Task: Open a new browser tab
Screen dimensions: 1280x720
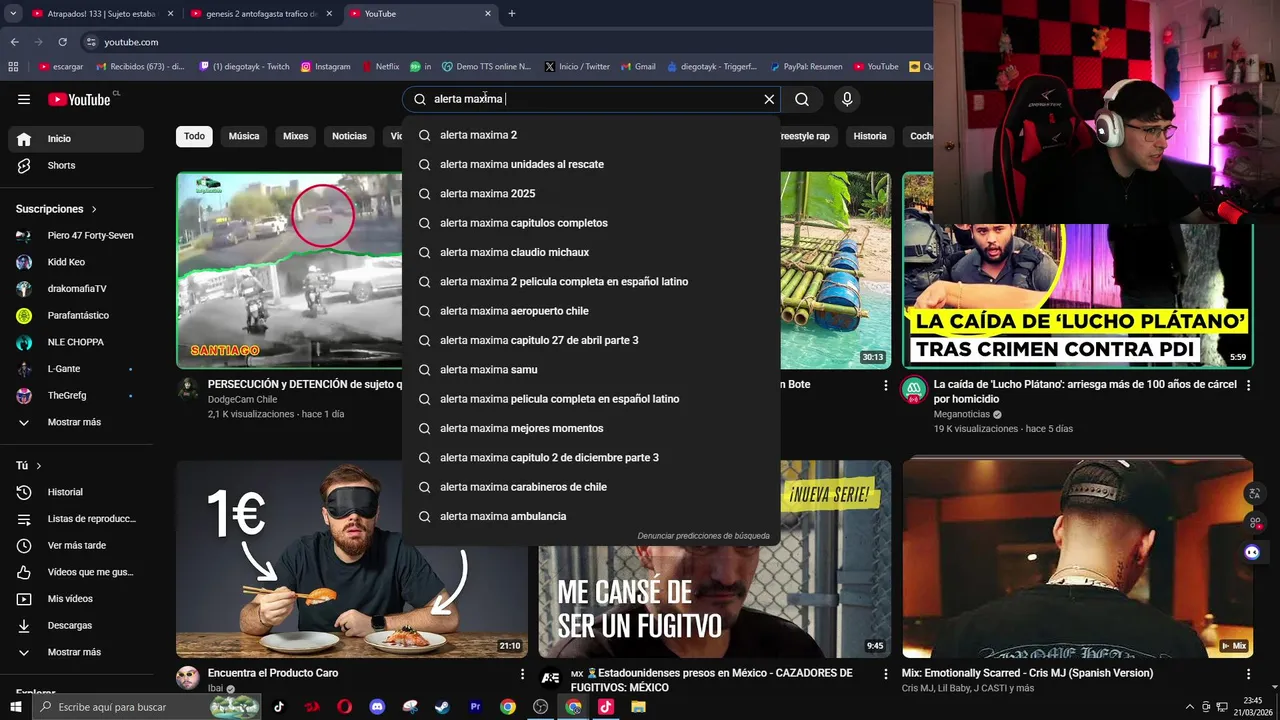Action: [512, 14]
